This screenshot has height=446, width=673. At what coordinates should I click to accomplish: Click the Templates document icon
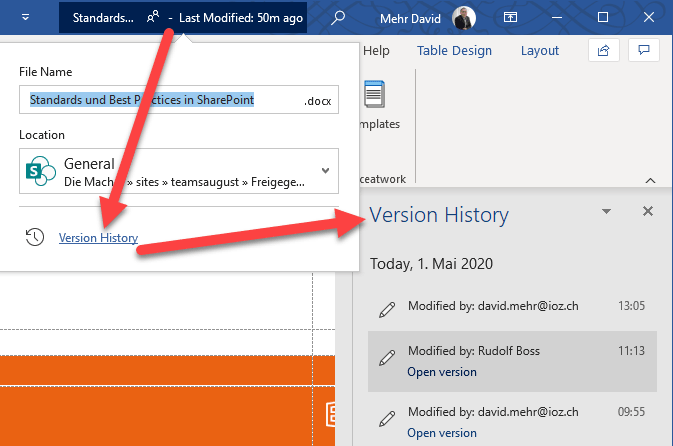point(374,97)
